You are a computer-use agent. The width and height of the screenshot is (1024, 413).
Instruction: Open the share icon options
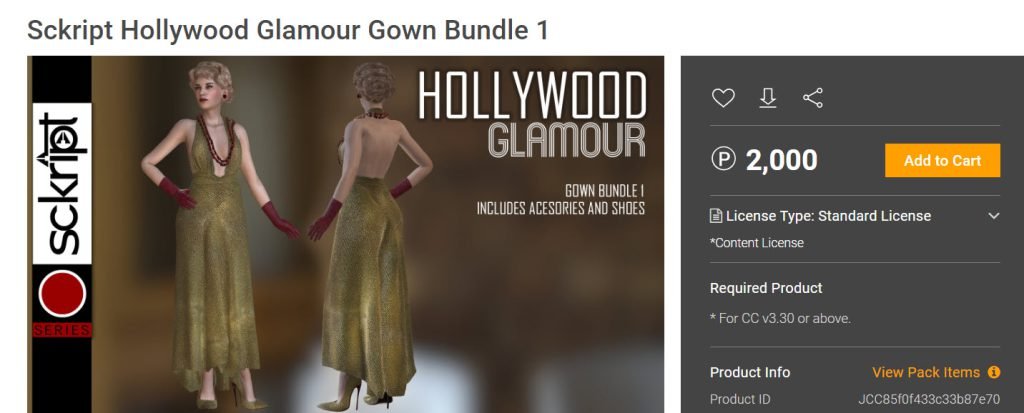pos(813,98)
